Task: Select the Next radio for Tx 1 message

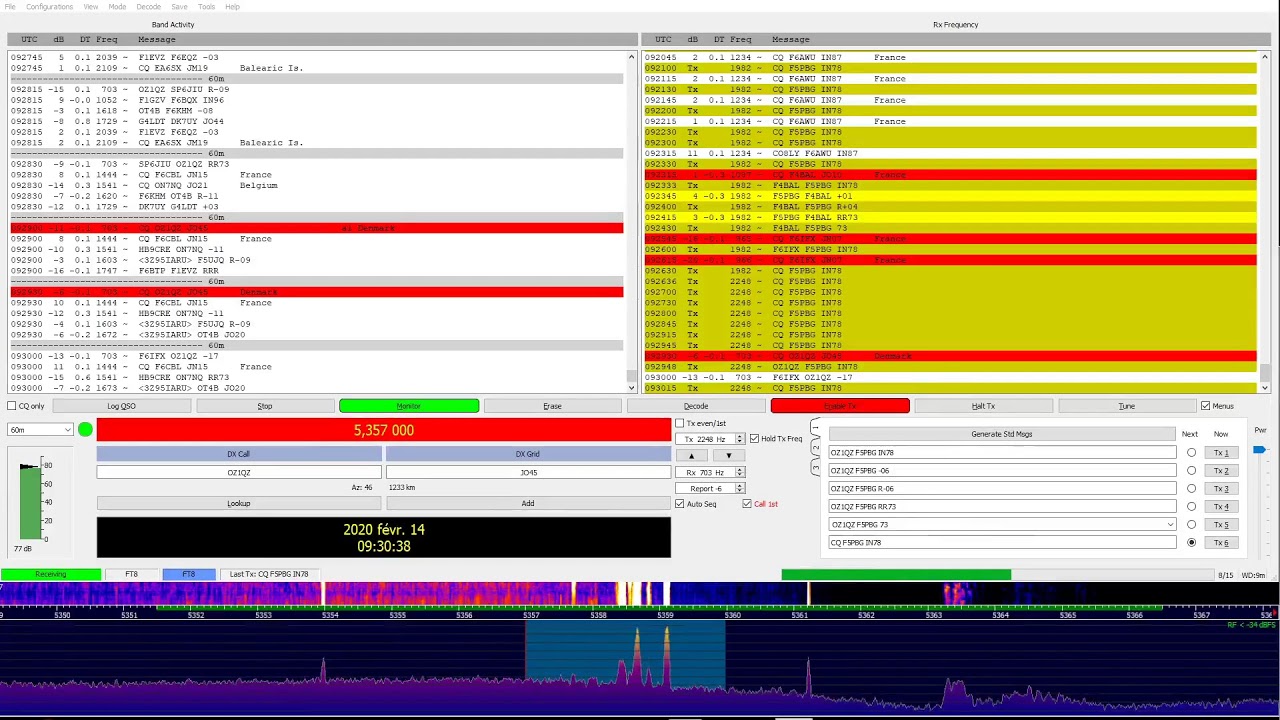Action: coord(1191,453)
